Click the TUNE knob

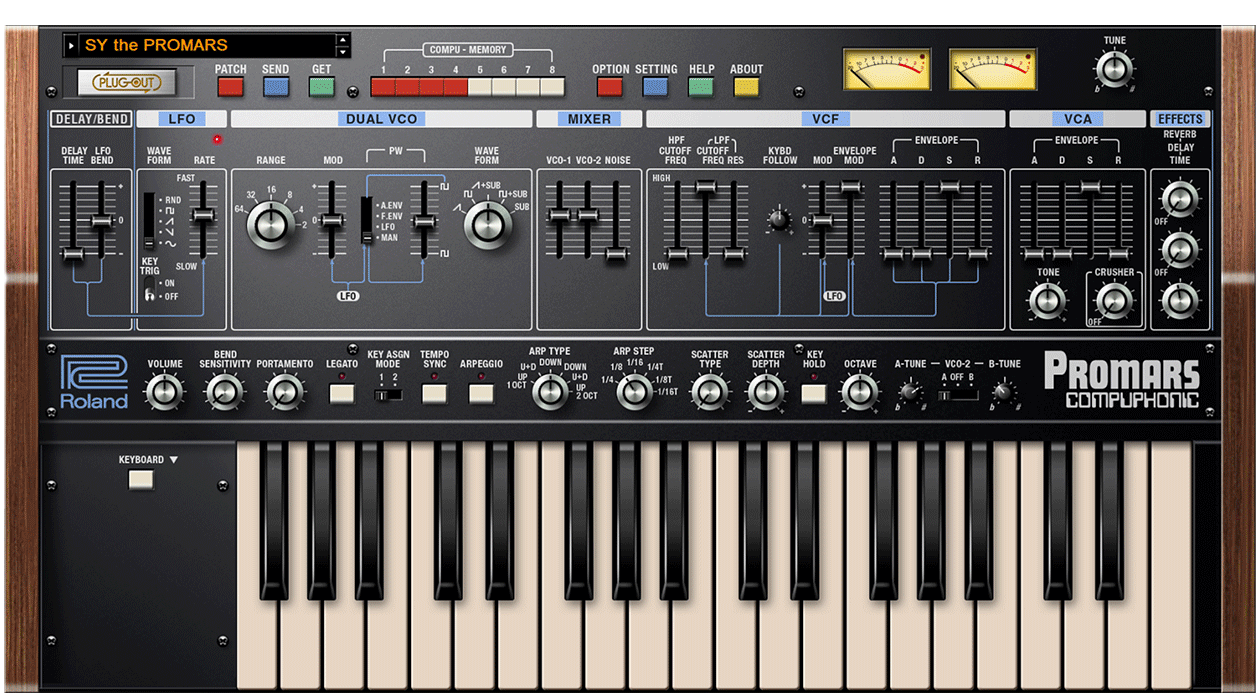click(x=1114, y=70)
